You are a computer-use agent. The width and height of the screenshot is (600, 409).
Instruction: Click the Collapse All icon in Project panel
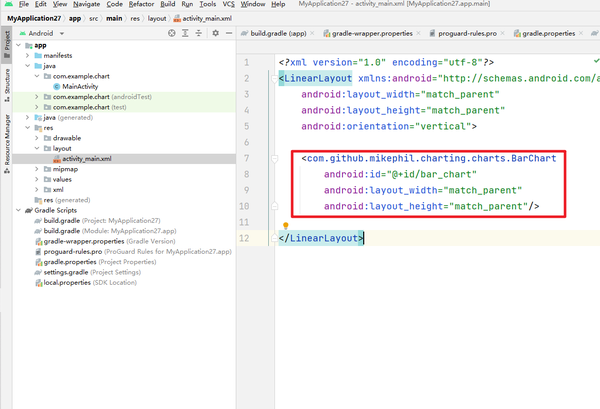[199, 33]
